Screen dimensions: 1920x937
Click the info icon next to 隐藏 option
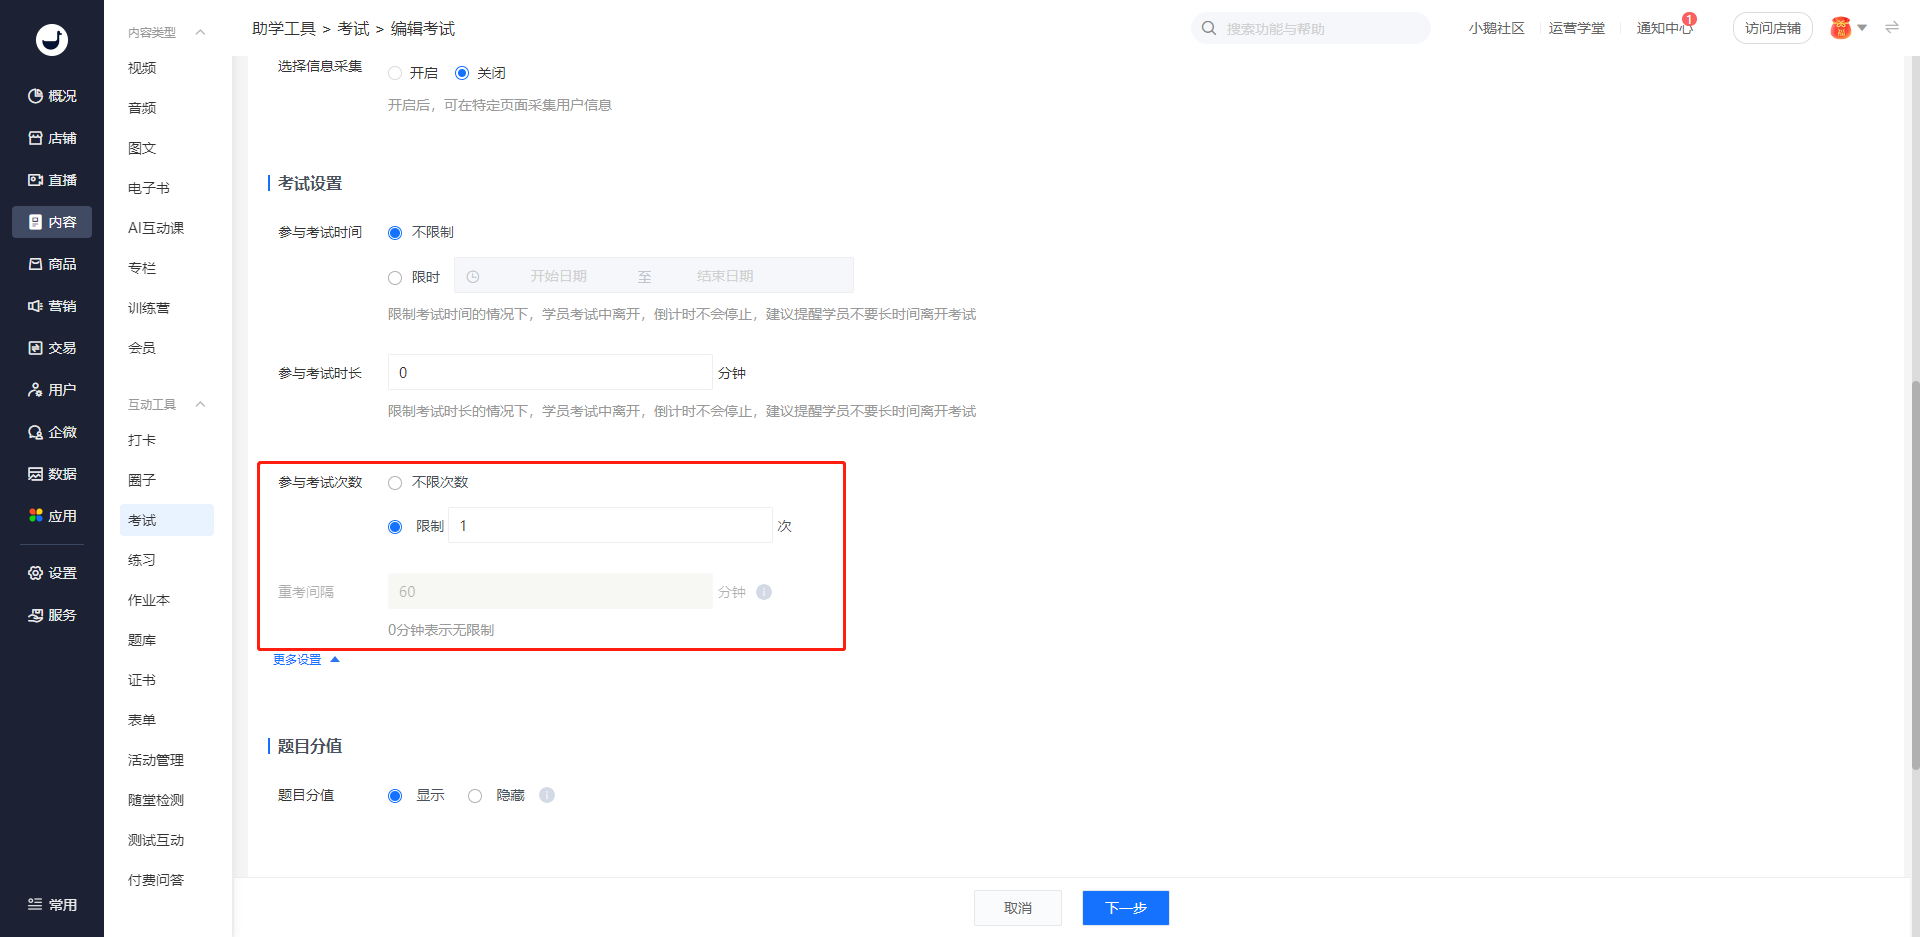tap(547, 795)
